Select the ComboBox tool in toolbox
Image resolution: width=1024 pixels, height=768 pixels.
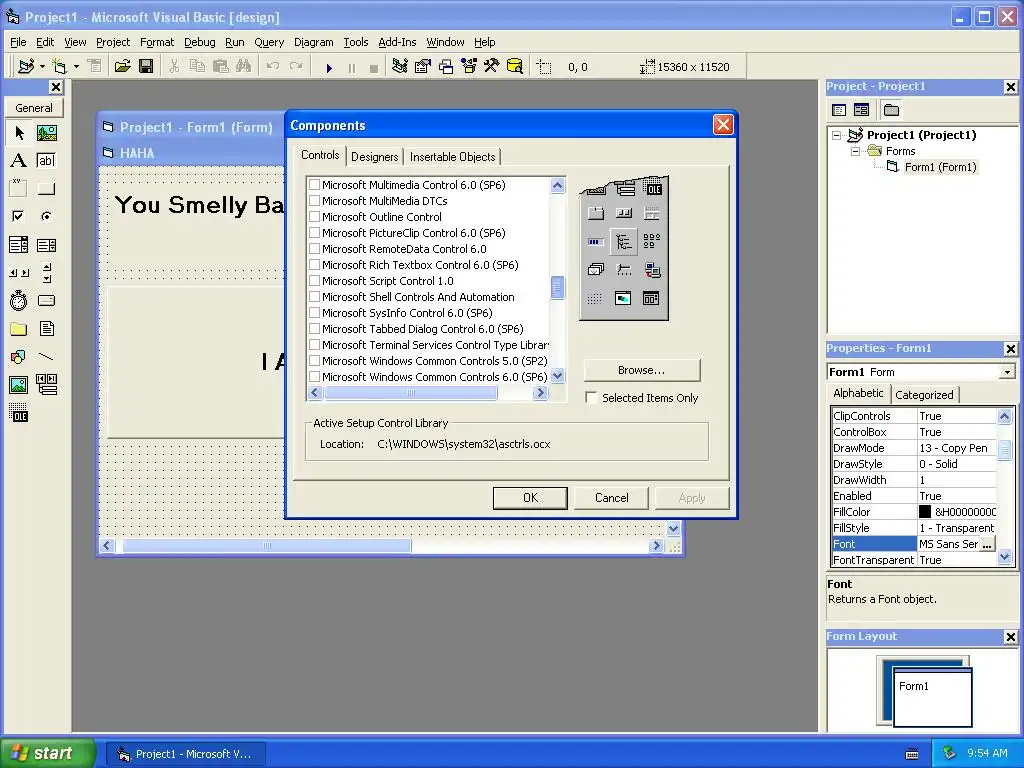(x=19, y=245)
